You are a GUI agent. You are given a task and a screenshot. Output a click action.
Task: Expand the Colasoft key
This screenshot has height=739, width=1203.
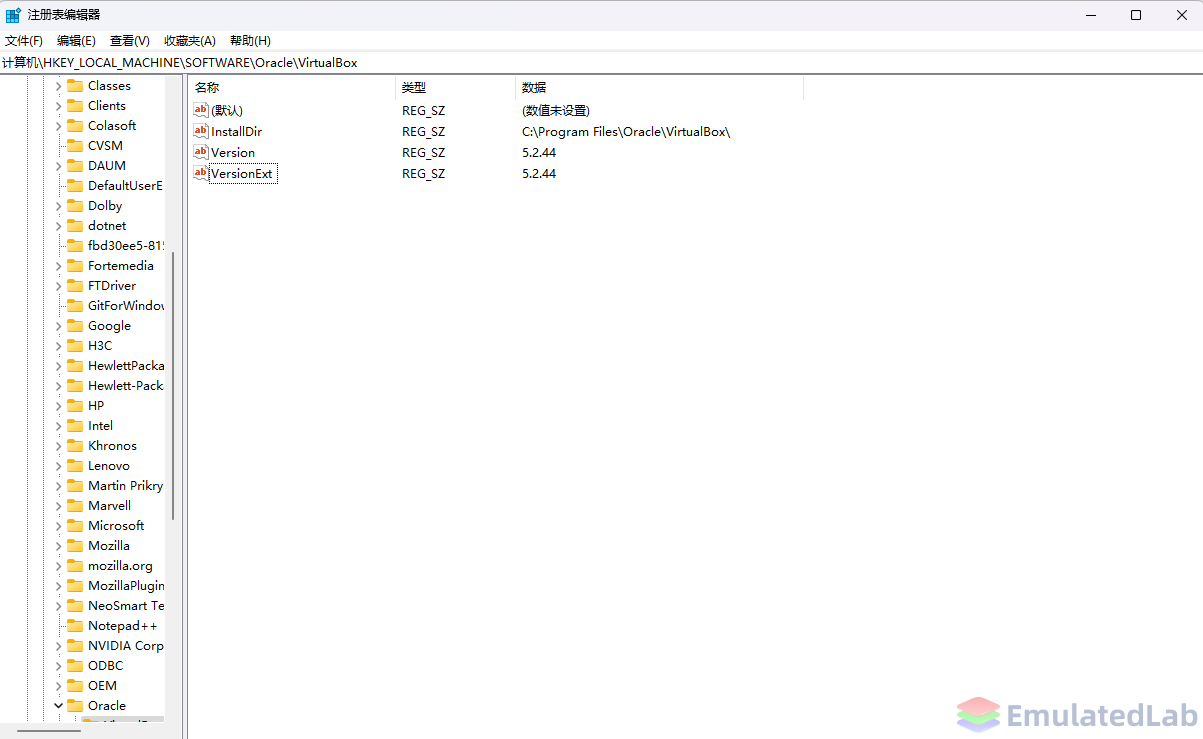(58, 126)
